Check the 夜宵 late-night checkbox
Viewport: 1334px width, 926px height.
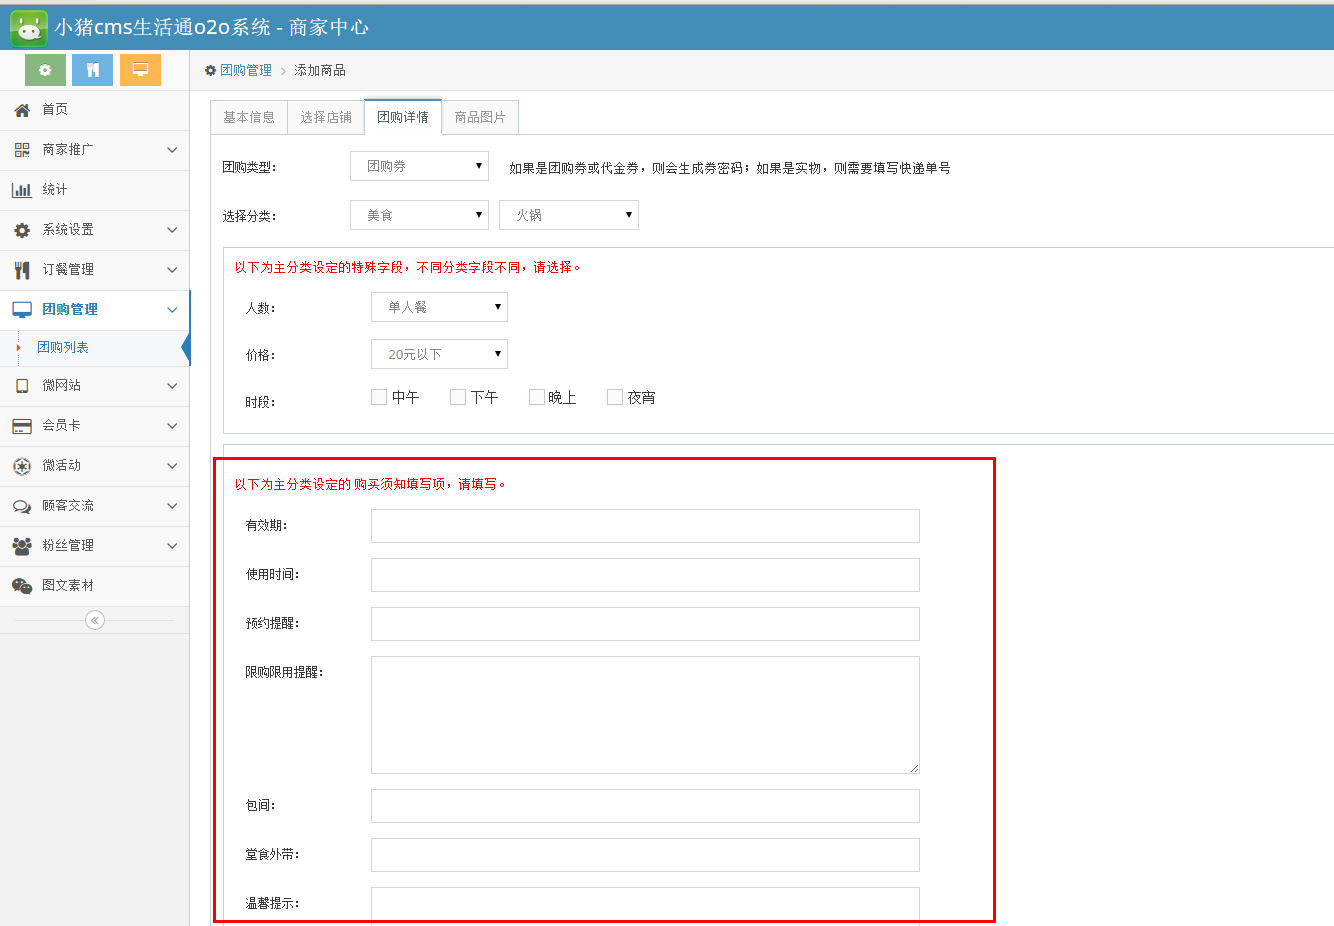click(614, 396)
